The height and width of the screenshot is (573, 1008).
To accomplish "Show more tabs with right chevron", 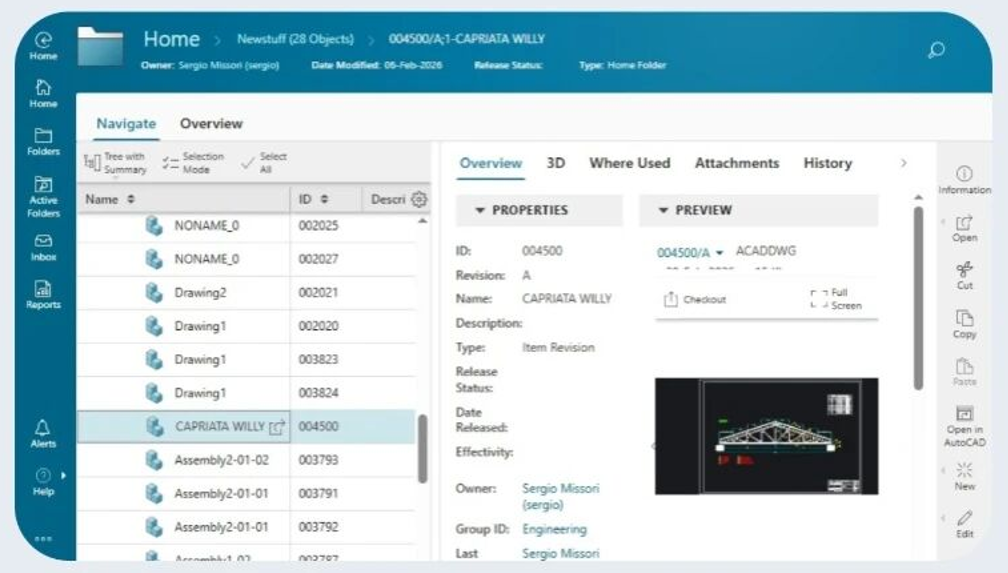I will (904, 163).
